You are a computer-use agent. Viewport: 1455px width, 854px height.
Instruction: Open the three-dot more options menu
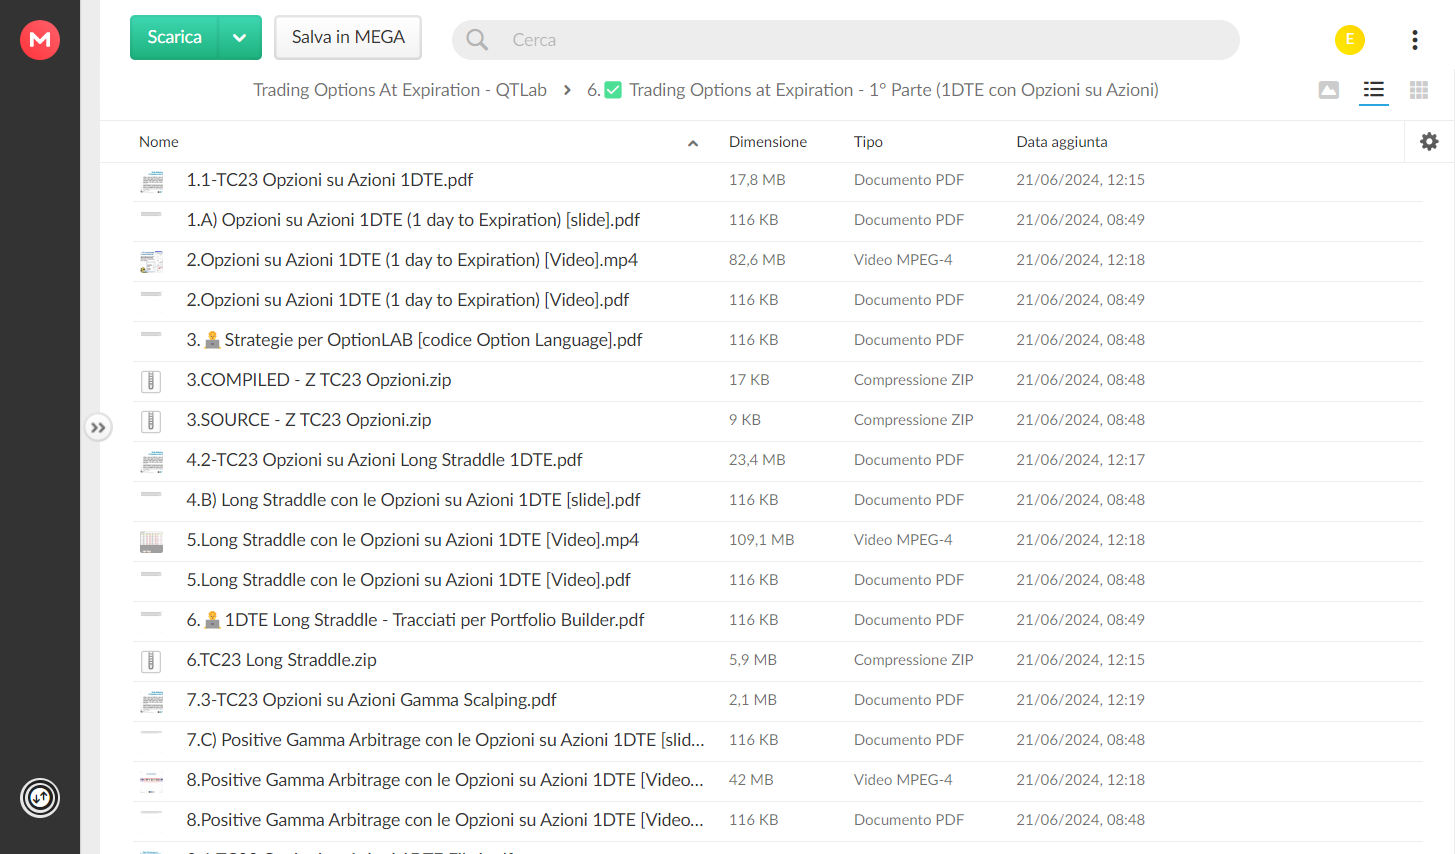[1414, 40]
